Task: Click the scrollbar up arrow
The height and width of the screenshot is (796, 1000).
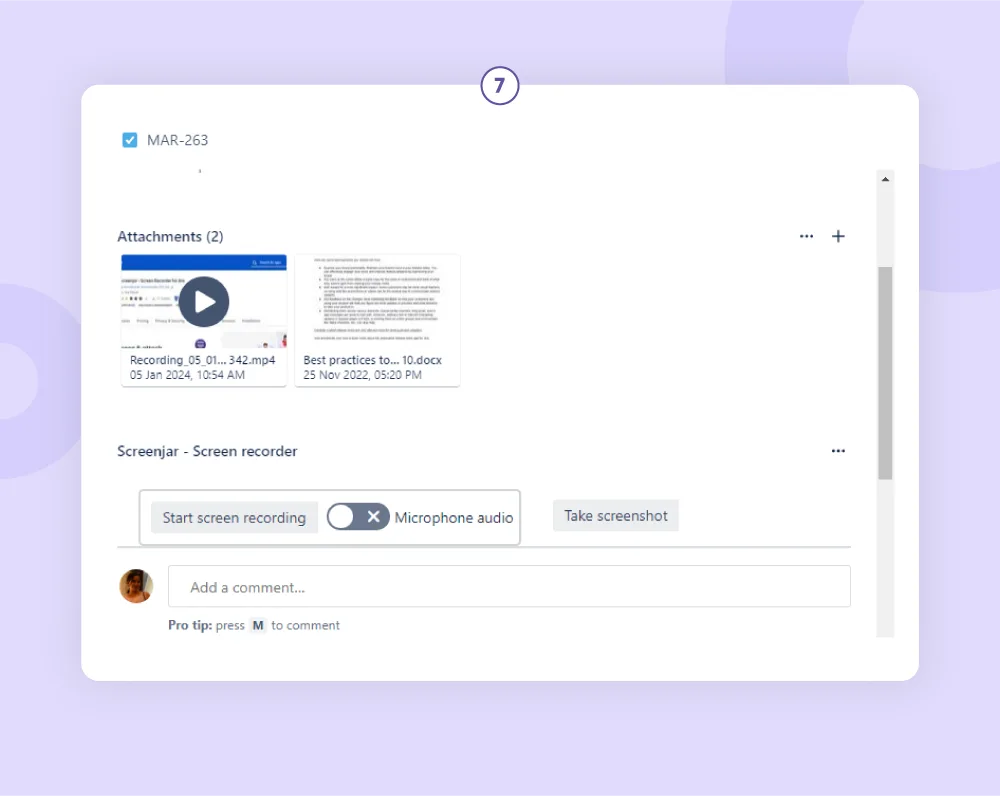Action: click(885, 179)
